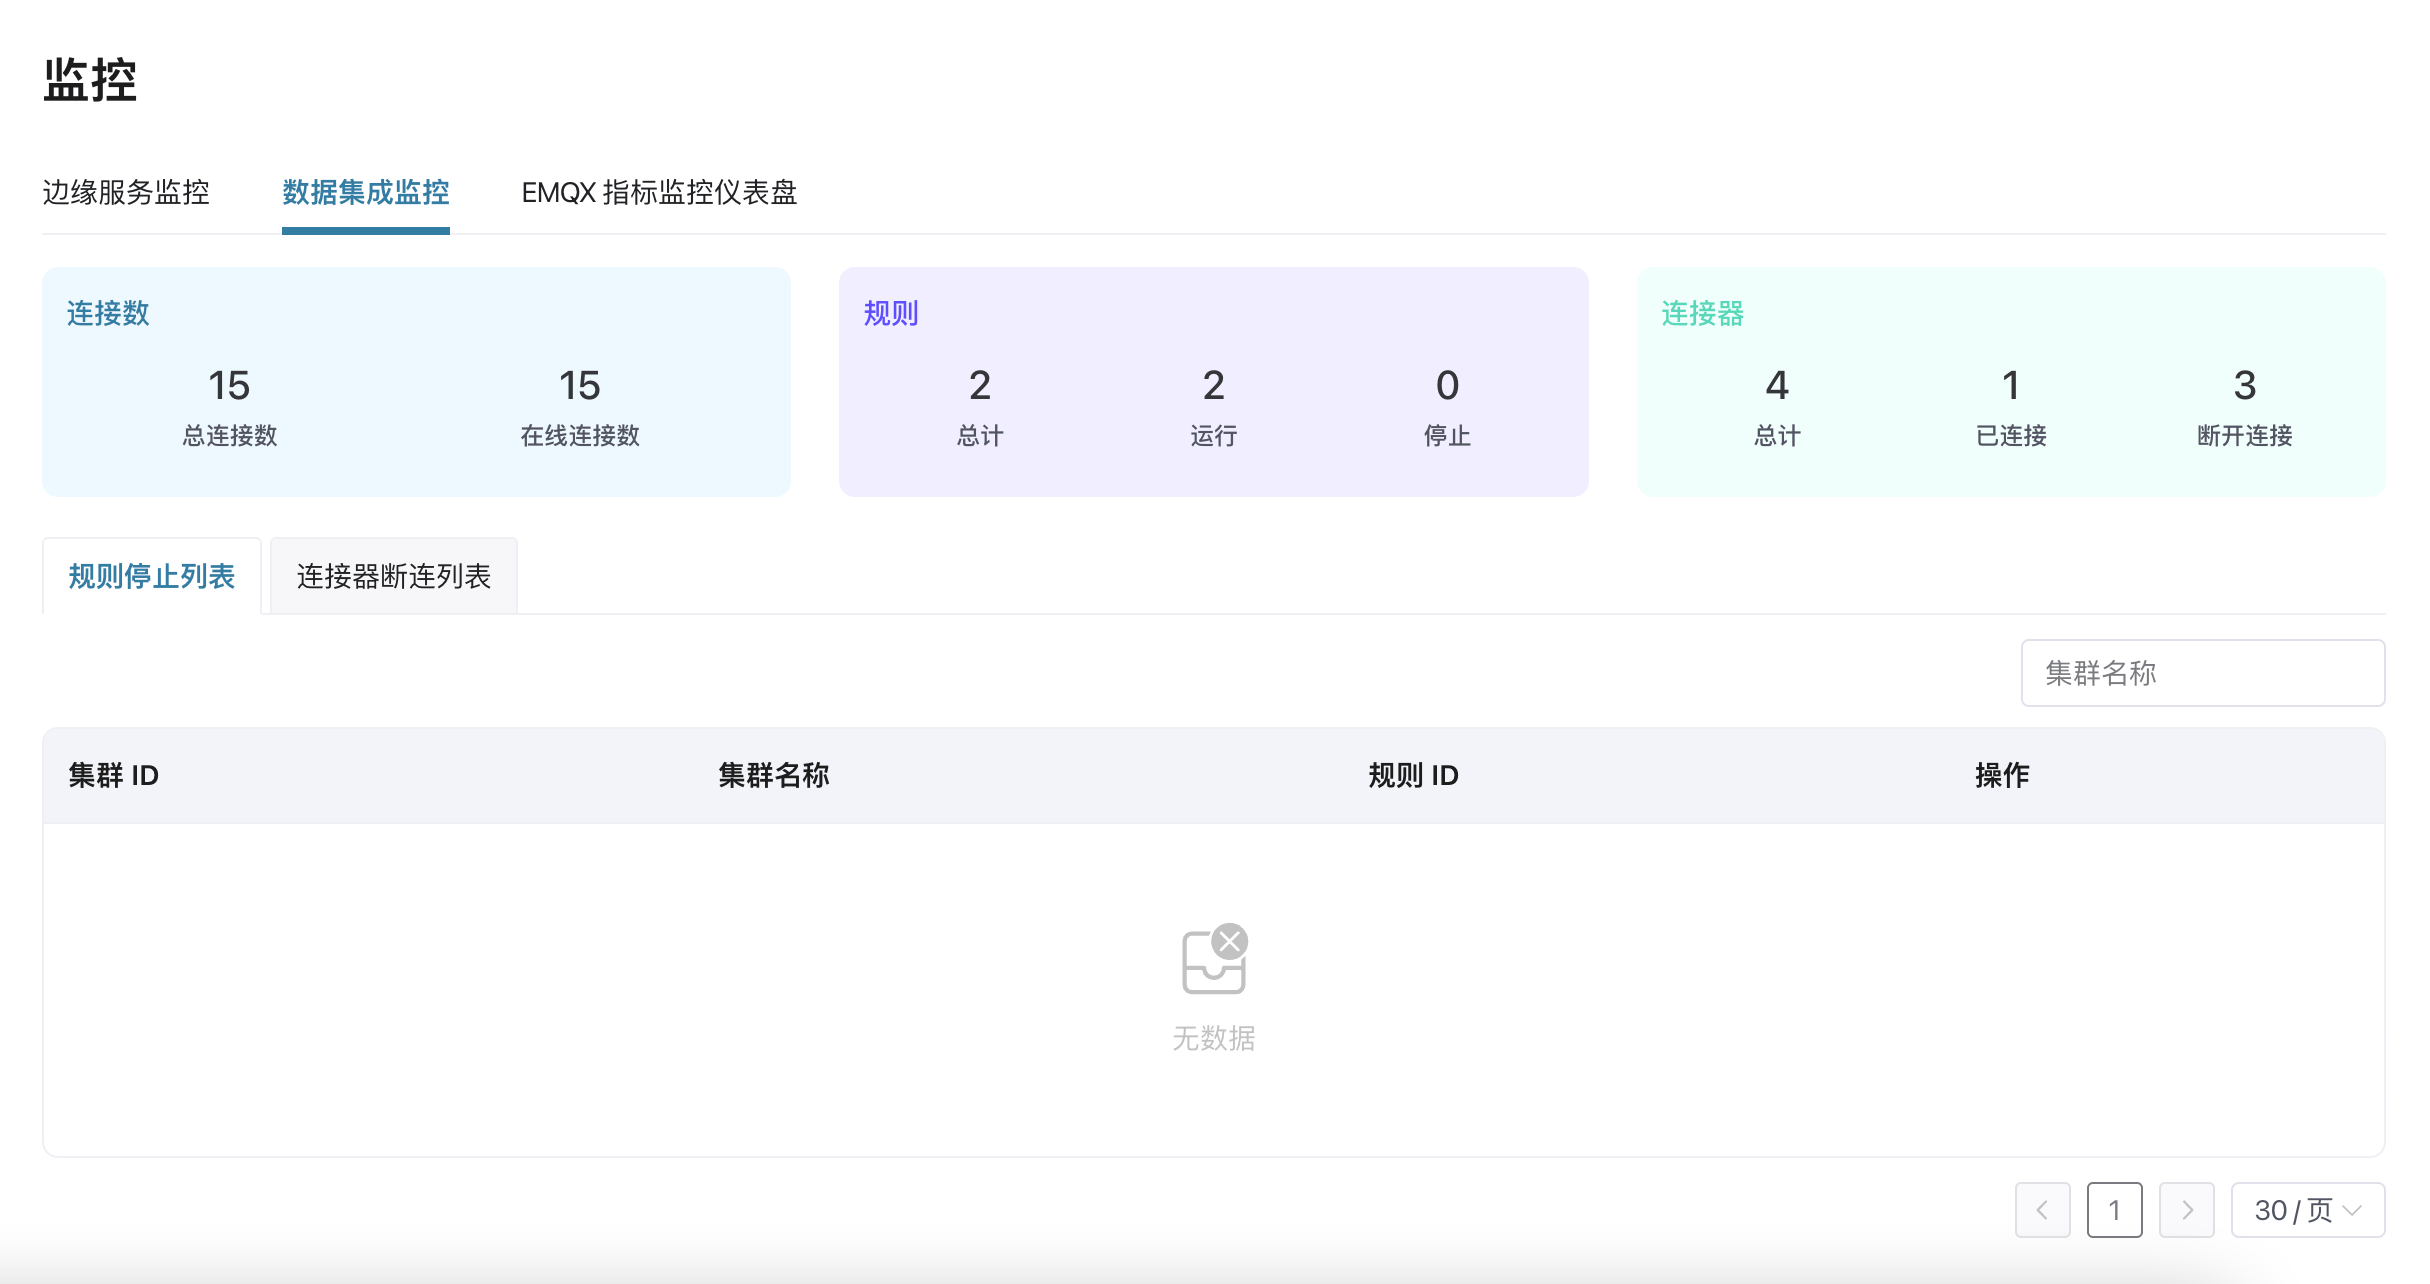Switch to 边缘服务监控 tab

coord(126,192)
